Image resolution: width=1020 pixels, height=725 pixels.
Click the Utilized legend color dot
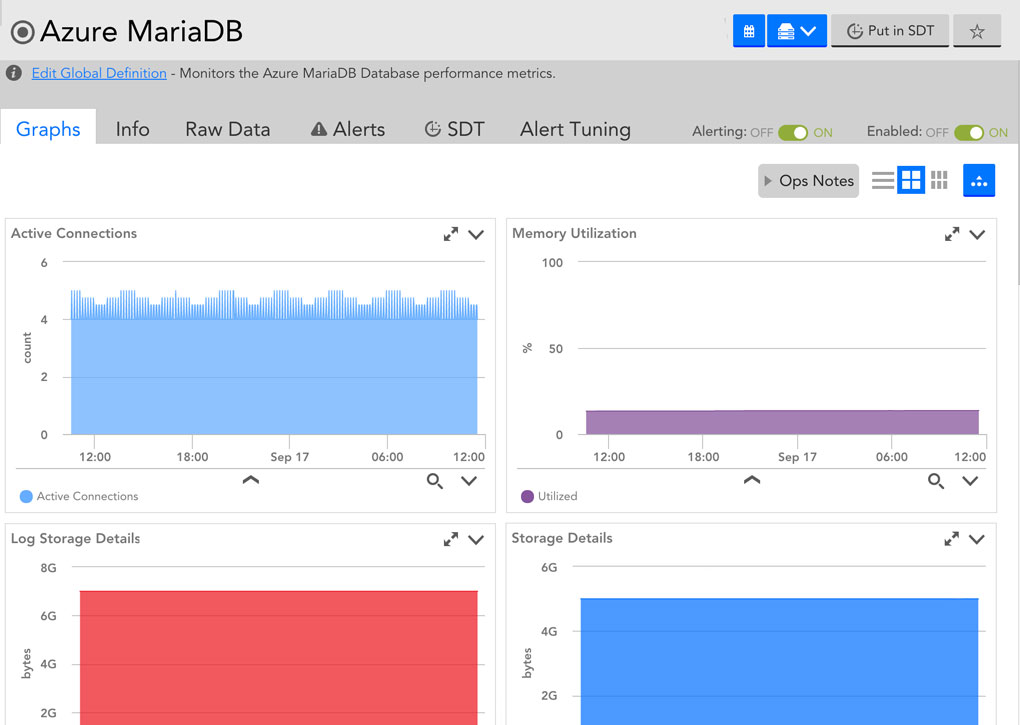(x=528, y=496)
